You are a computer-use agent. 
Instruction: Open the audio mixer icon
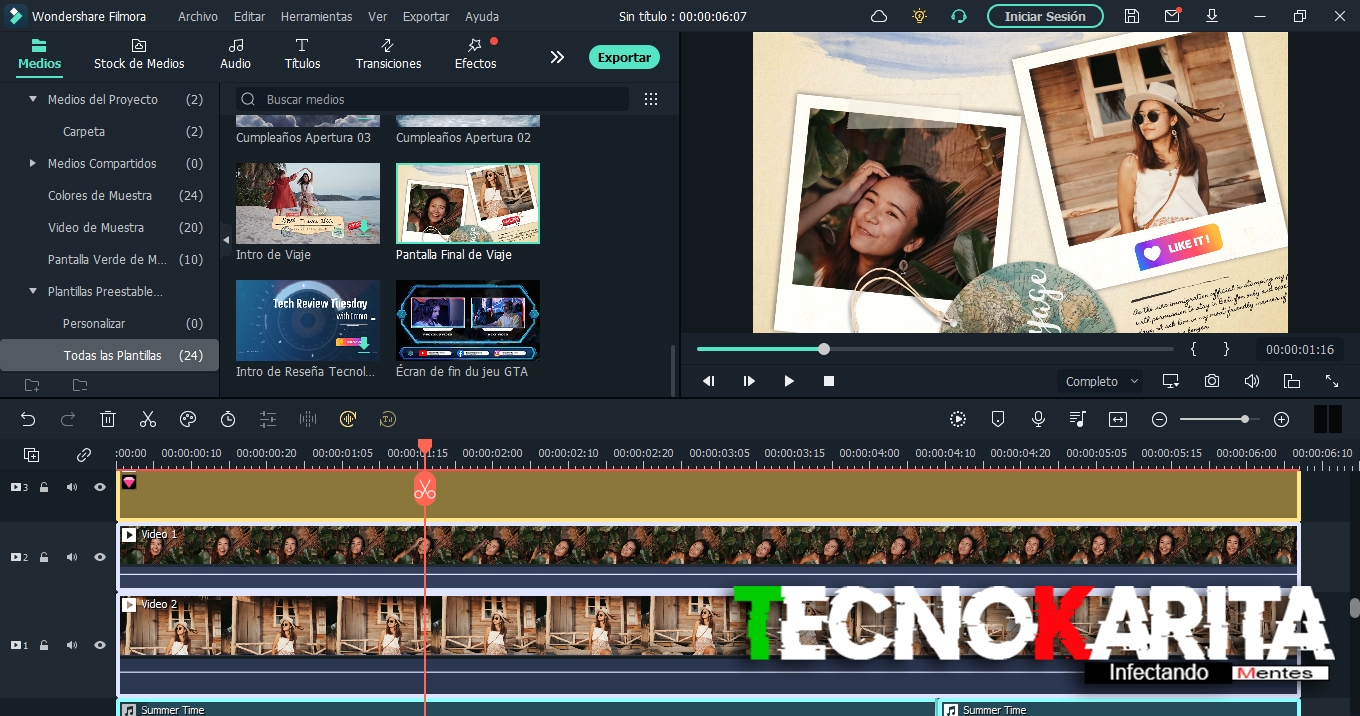coord(1077,419)
